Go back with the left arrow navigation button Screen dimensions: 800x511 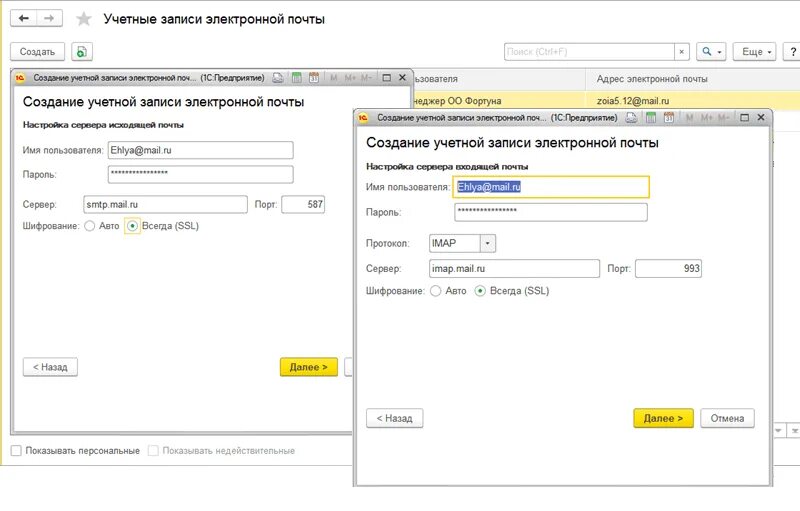23,18
